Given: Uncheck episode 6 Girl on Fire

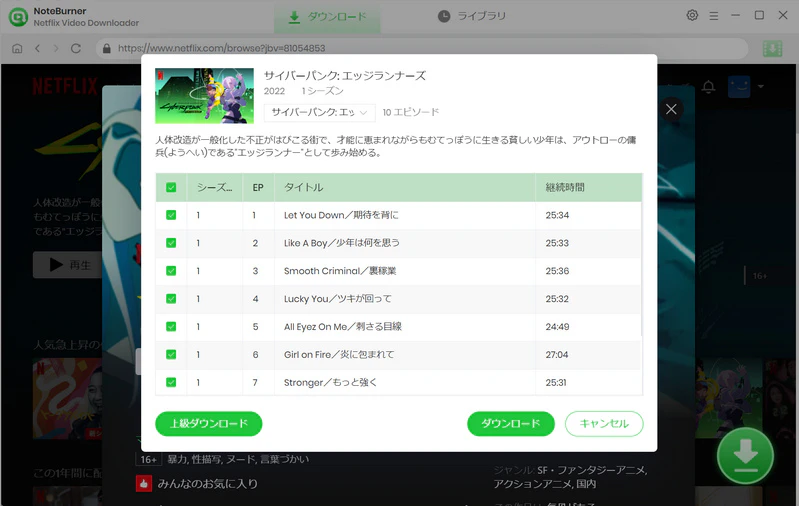Looking at the screenshot, I should pyautogui.click(x=171, y=354).
